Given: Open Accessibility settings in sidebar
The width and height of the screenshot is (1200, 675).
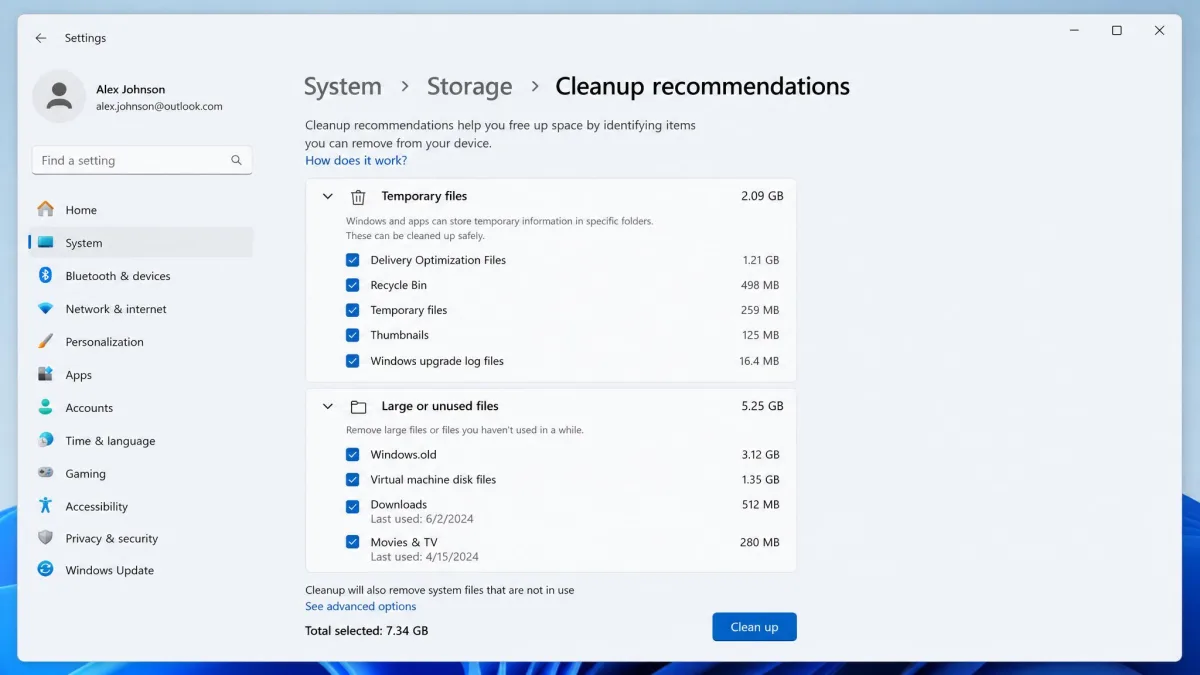Looking at the screenshot, I should coord(141,506).
